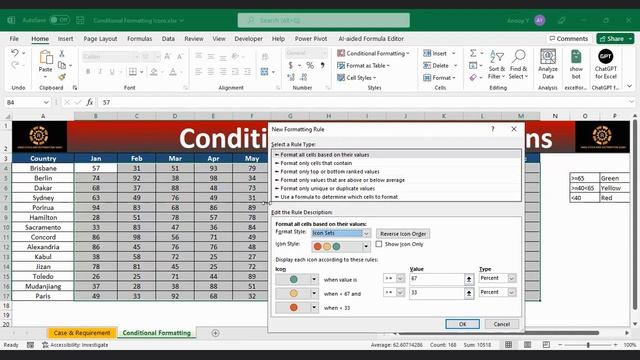Expand the Name Box dropdown arrow
The height and width of the screenshot is (360, 640).
(46, 102)
